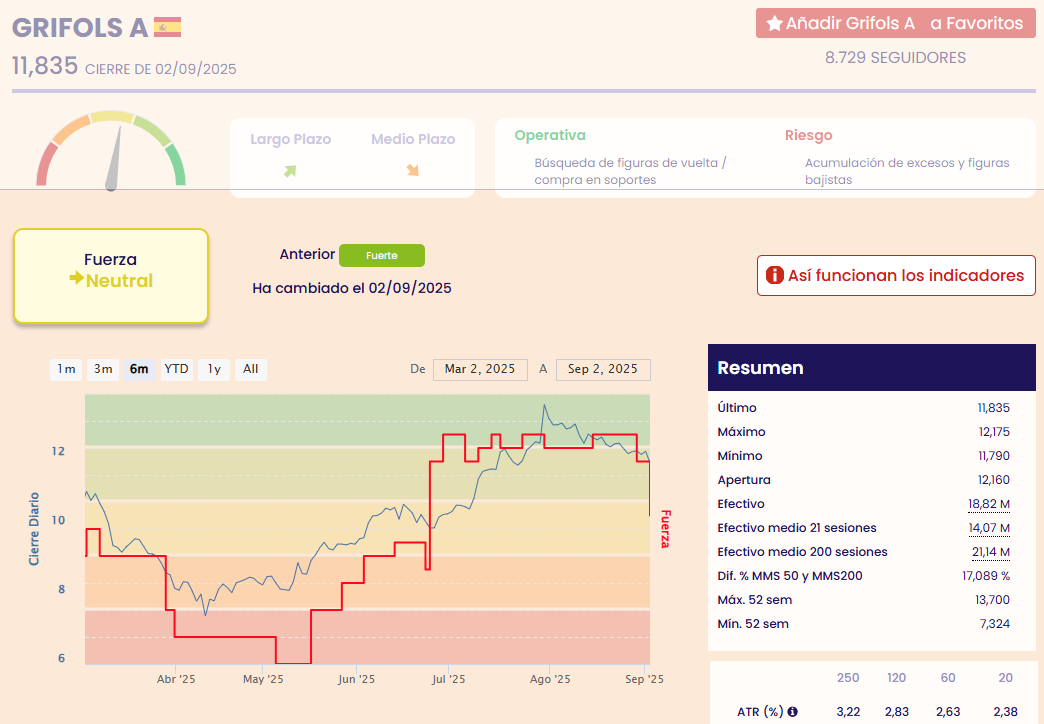This screenshot has width=1044, height=724.
Task: Click the risk gauge needle indicator
Action: [x=115, y=160]
